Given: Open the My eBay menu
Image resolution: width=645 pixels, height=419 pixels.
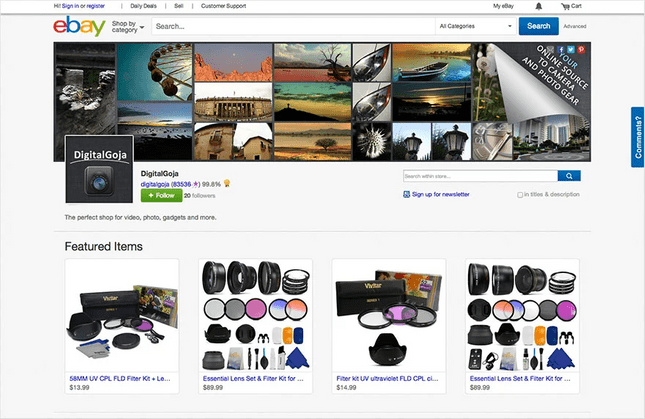Looking at the screenshot, I should click(x=506, y=6).
